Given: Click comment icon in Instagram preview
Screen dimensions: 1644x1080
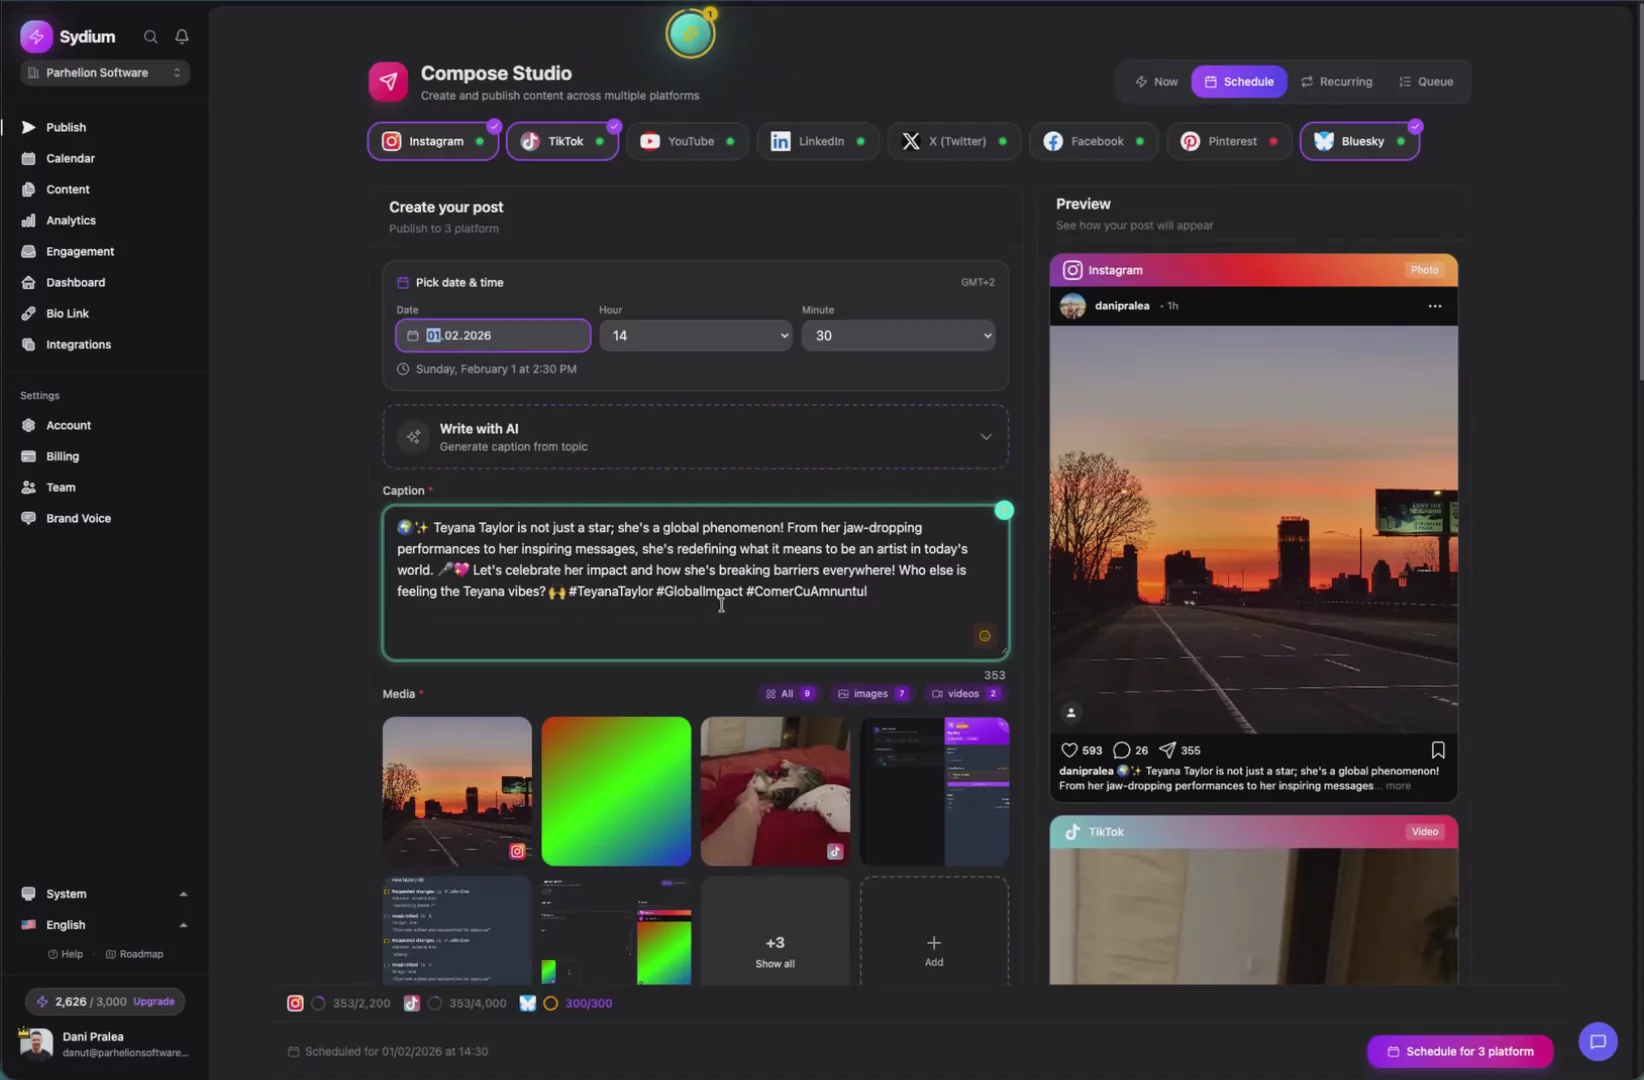Looking at the screenshot, I should (x=1122, y=750).
